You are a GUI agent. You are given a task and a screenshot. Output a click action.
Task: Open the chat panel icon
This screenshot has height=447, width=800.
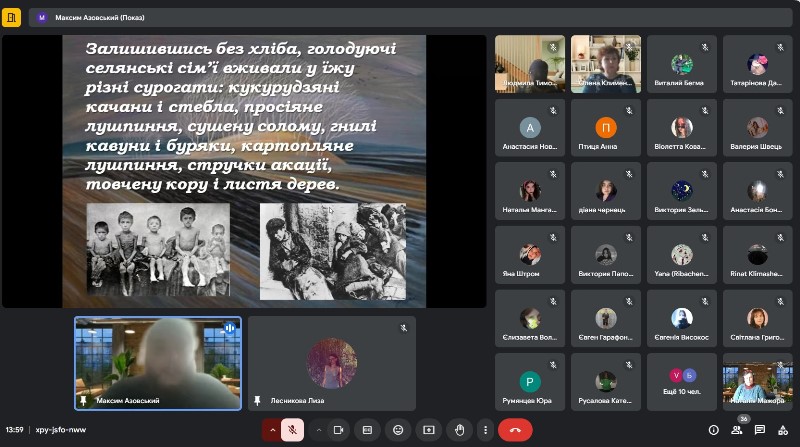click(760, 430)
